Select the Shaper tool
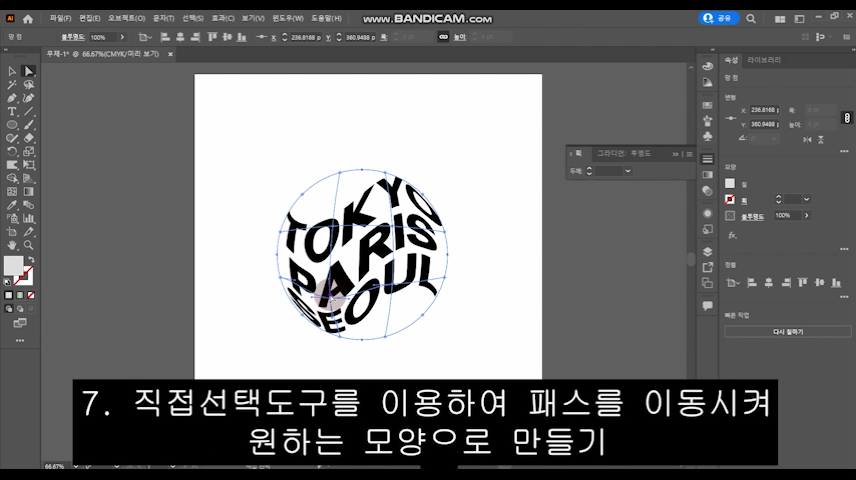 click(11, 138)
